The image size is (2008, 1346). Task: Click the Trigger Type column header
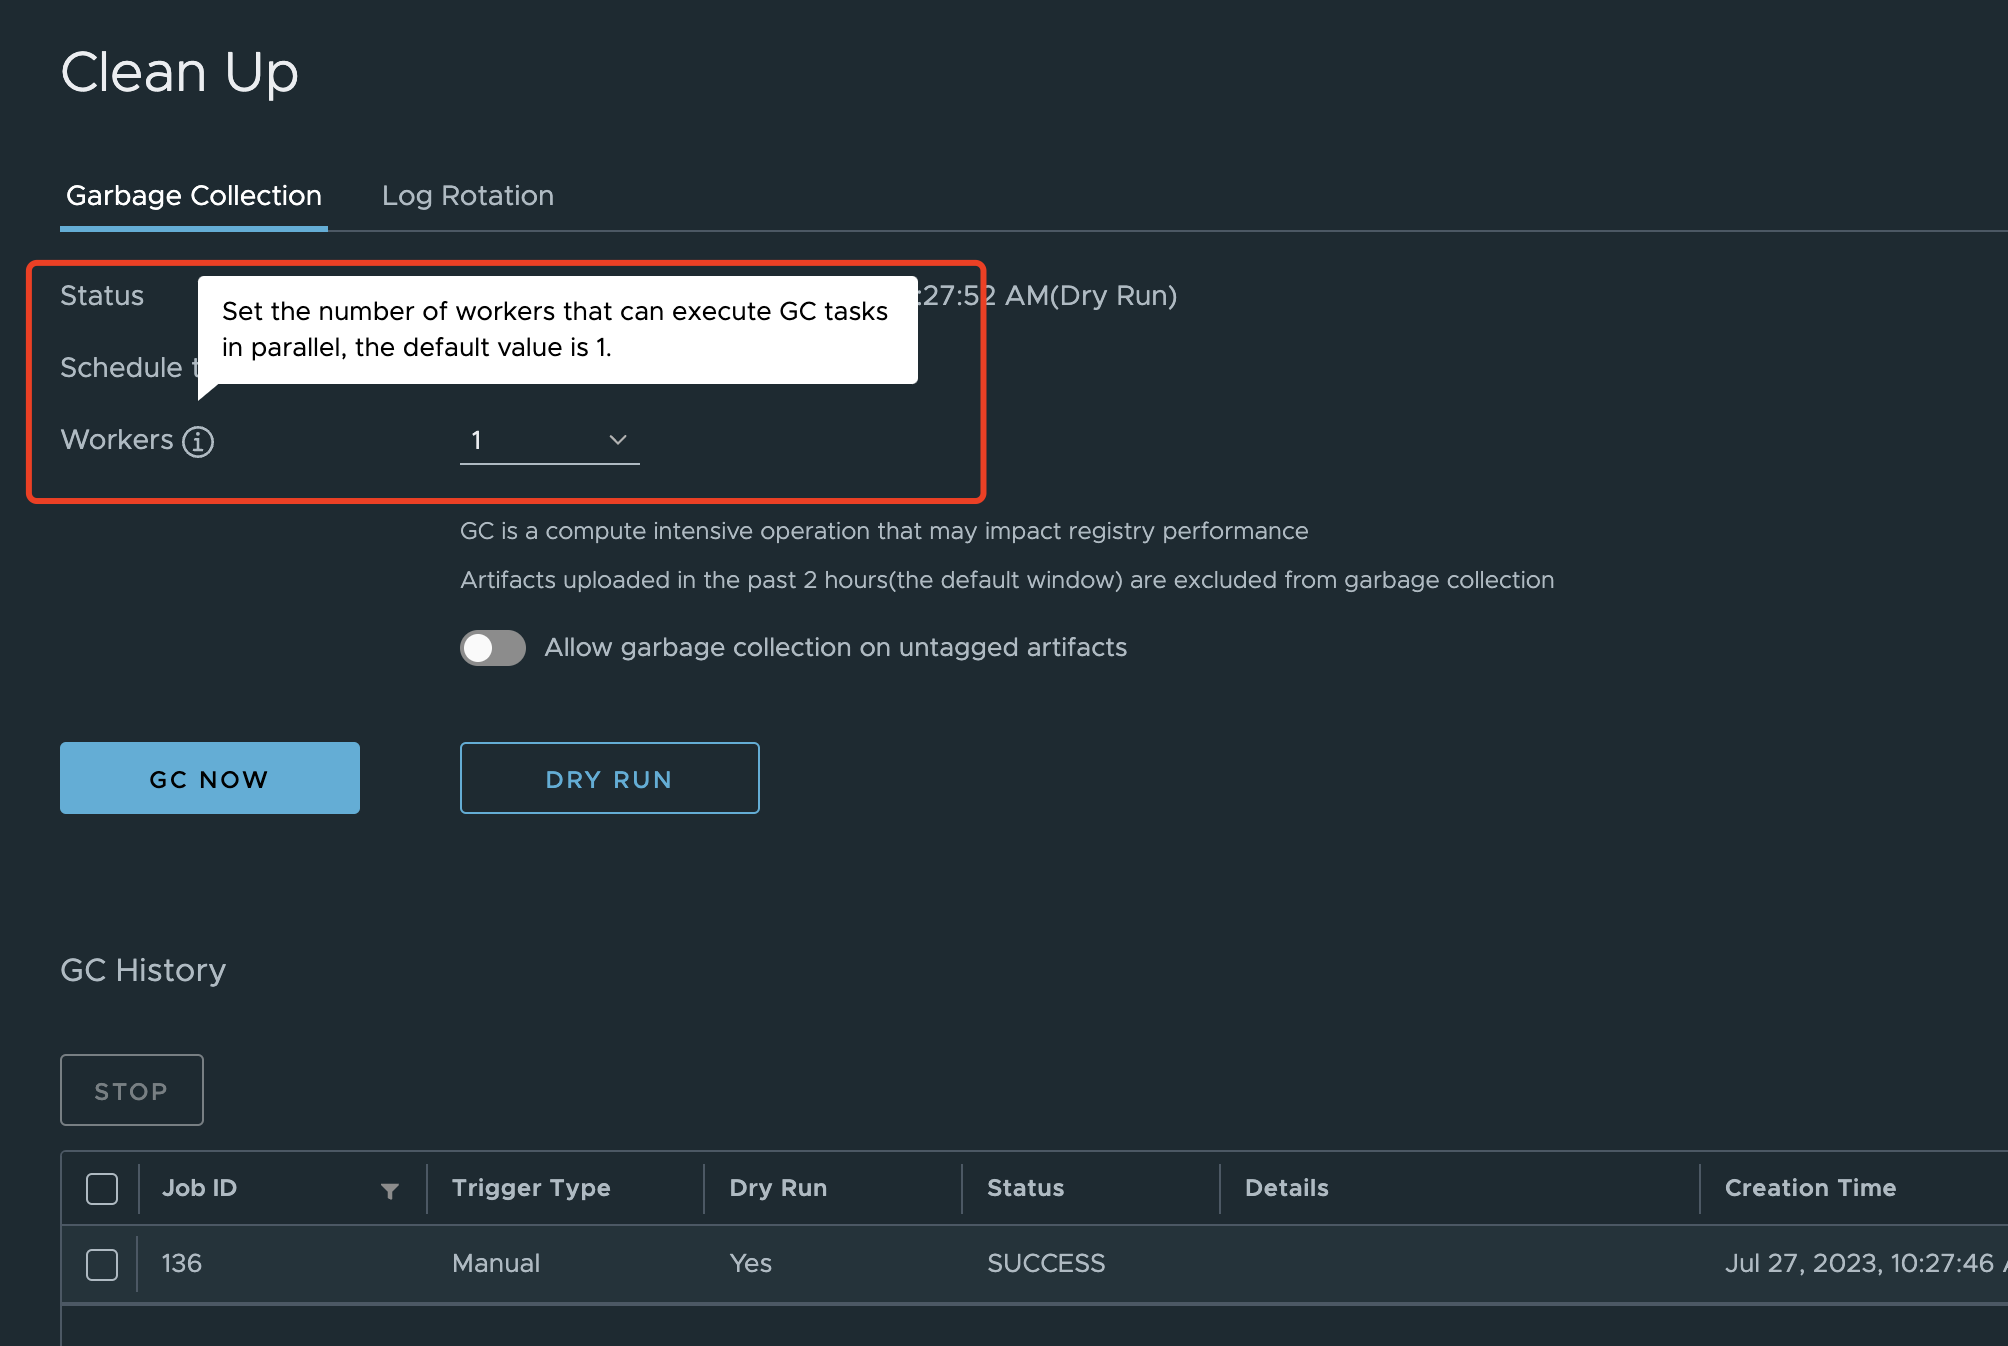531,1188
